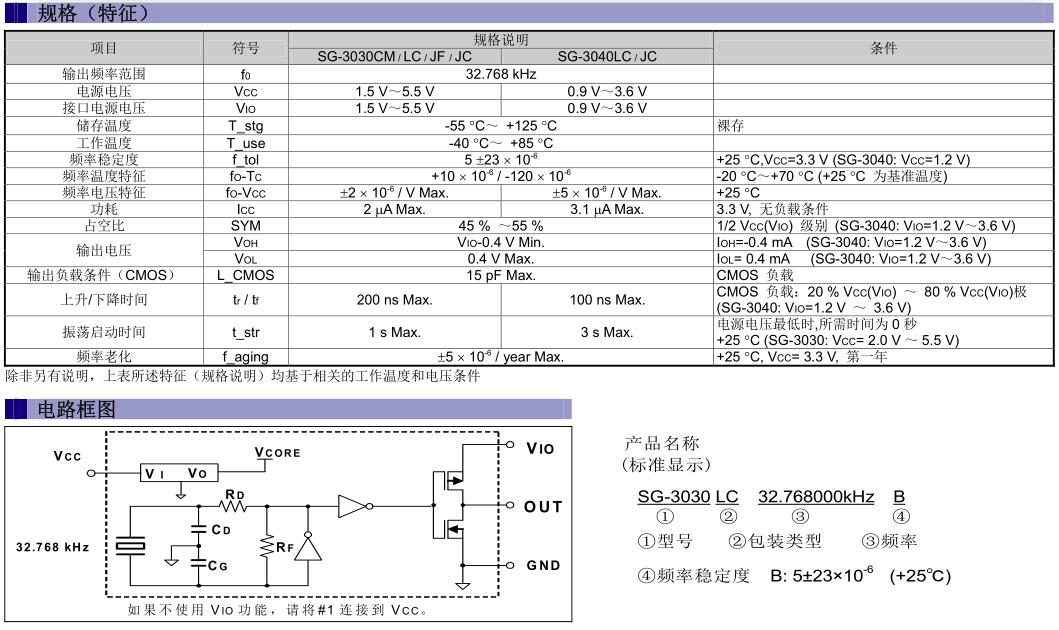This screenshot has height=630, width=1059.
Task: Click the '2 µA Max.' value
Action: click(394, 209)
